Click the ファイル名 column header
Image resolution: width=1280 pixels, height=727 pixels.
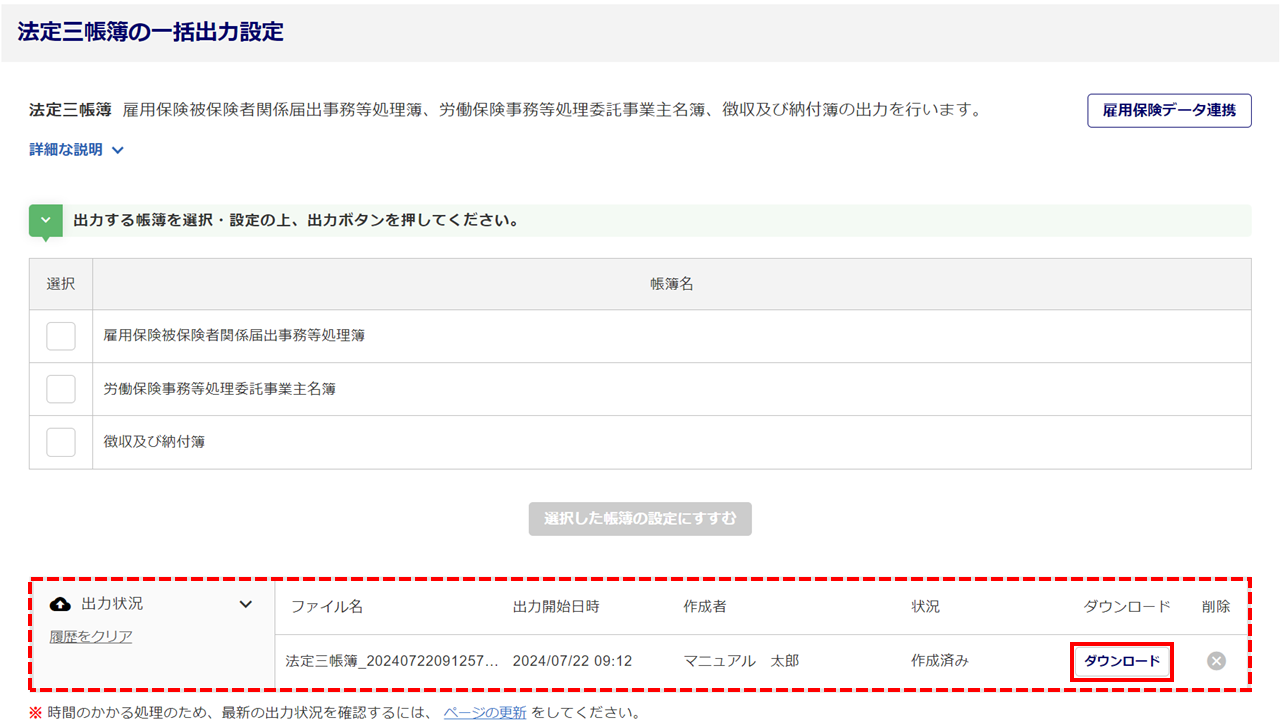(327, 607)
